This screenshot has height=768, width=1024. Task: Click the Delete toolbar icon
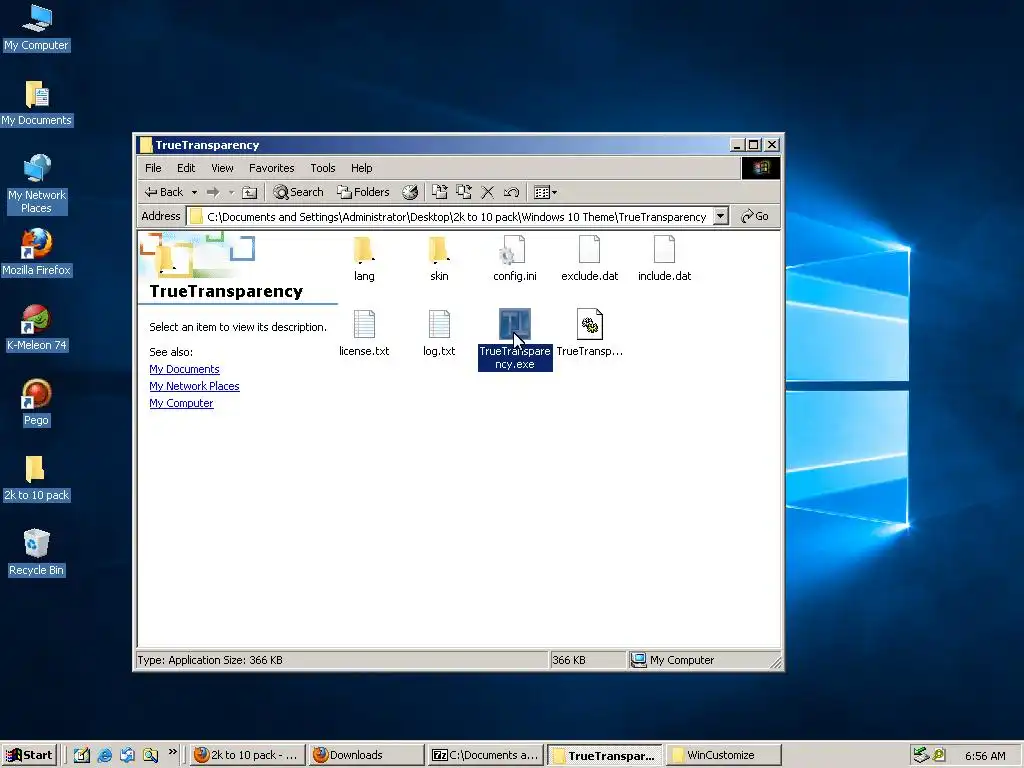487,192
